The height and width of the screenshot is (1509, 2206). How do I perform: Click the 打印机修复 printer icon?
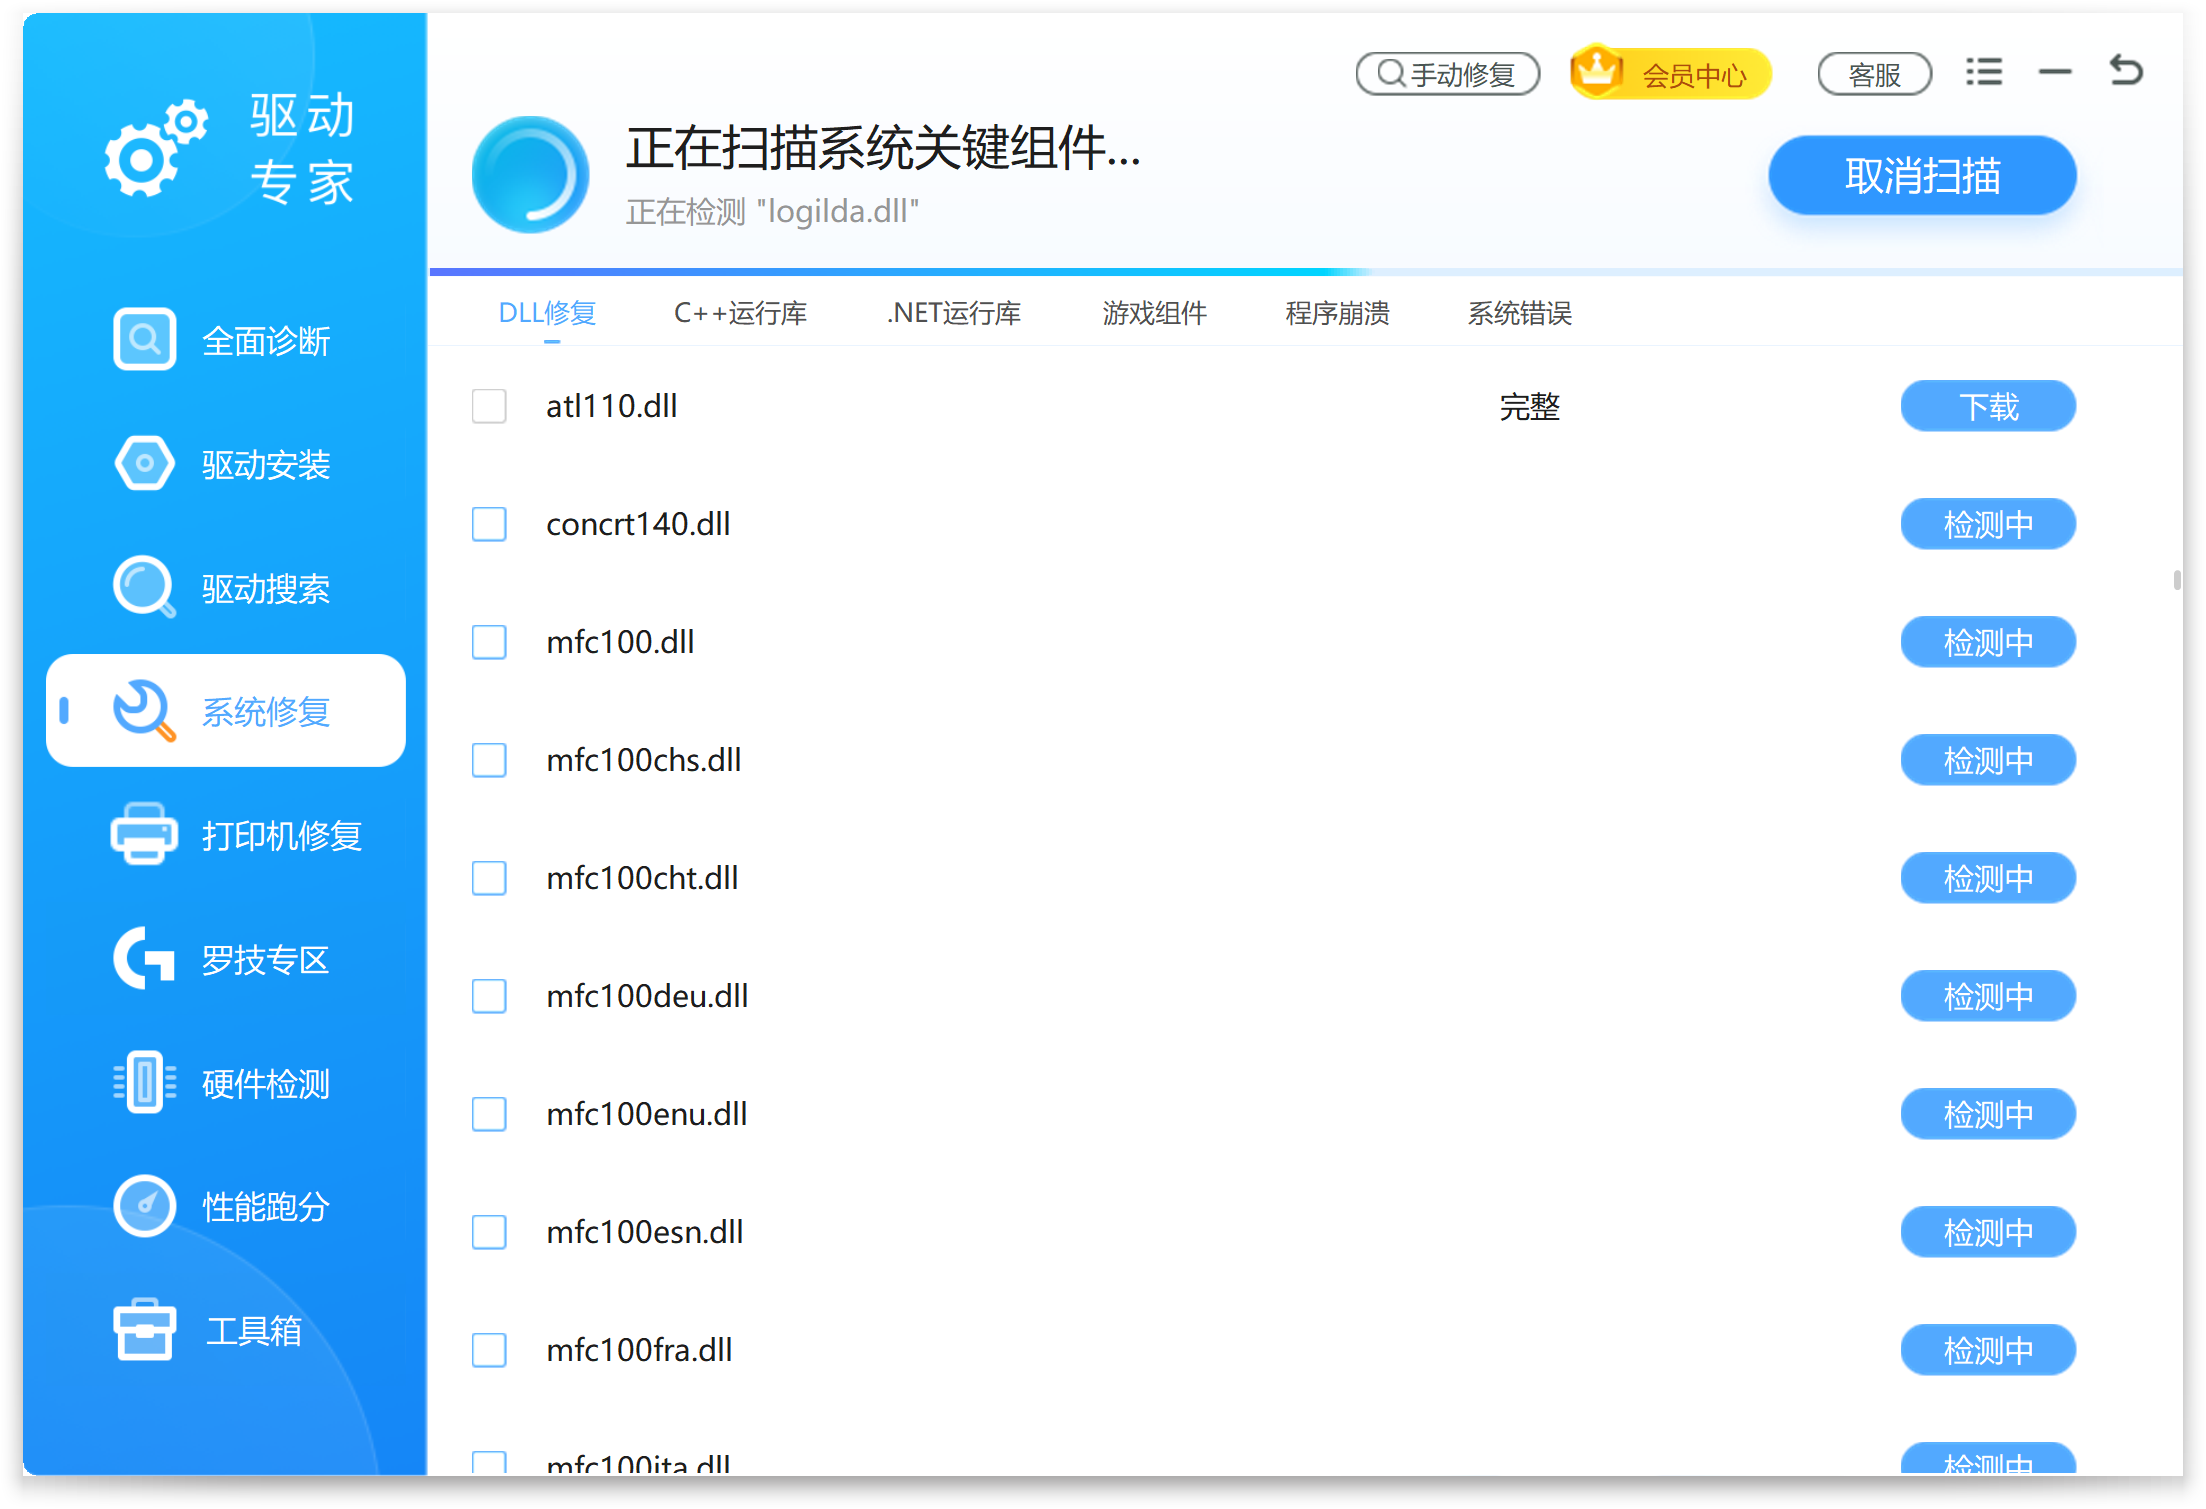(x=145, y=834)
